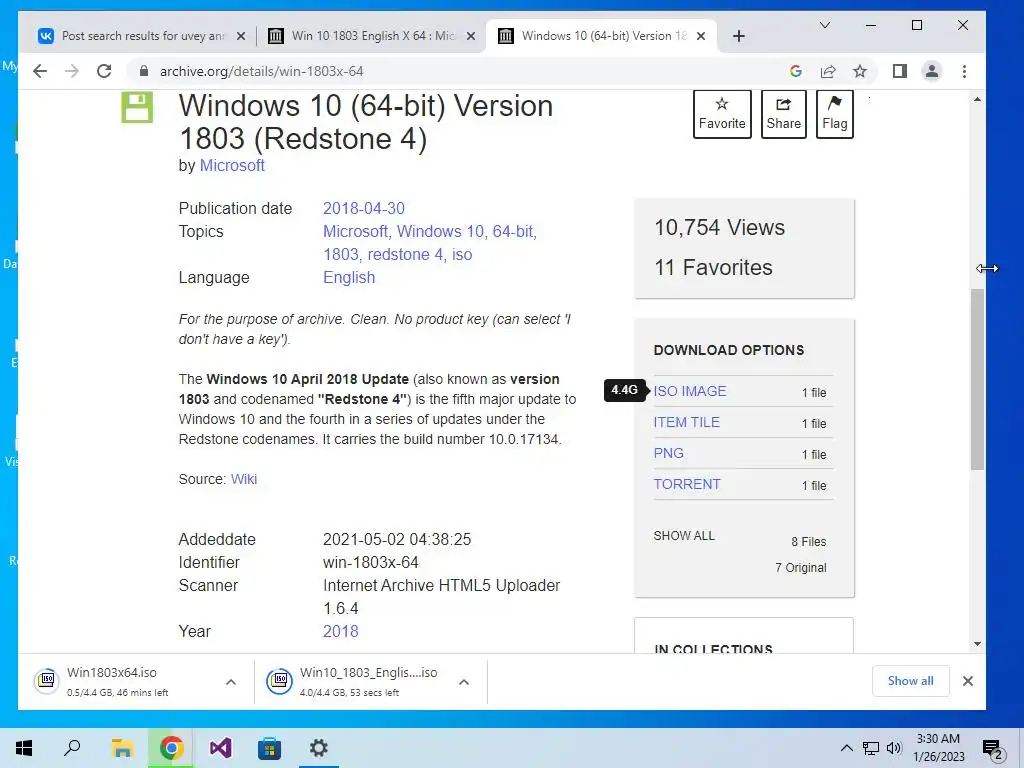1024x768 pixels.
Task: Click SHOW ALL download files
Action: click(x=684, y=536)
